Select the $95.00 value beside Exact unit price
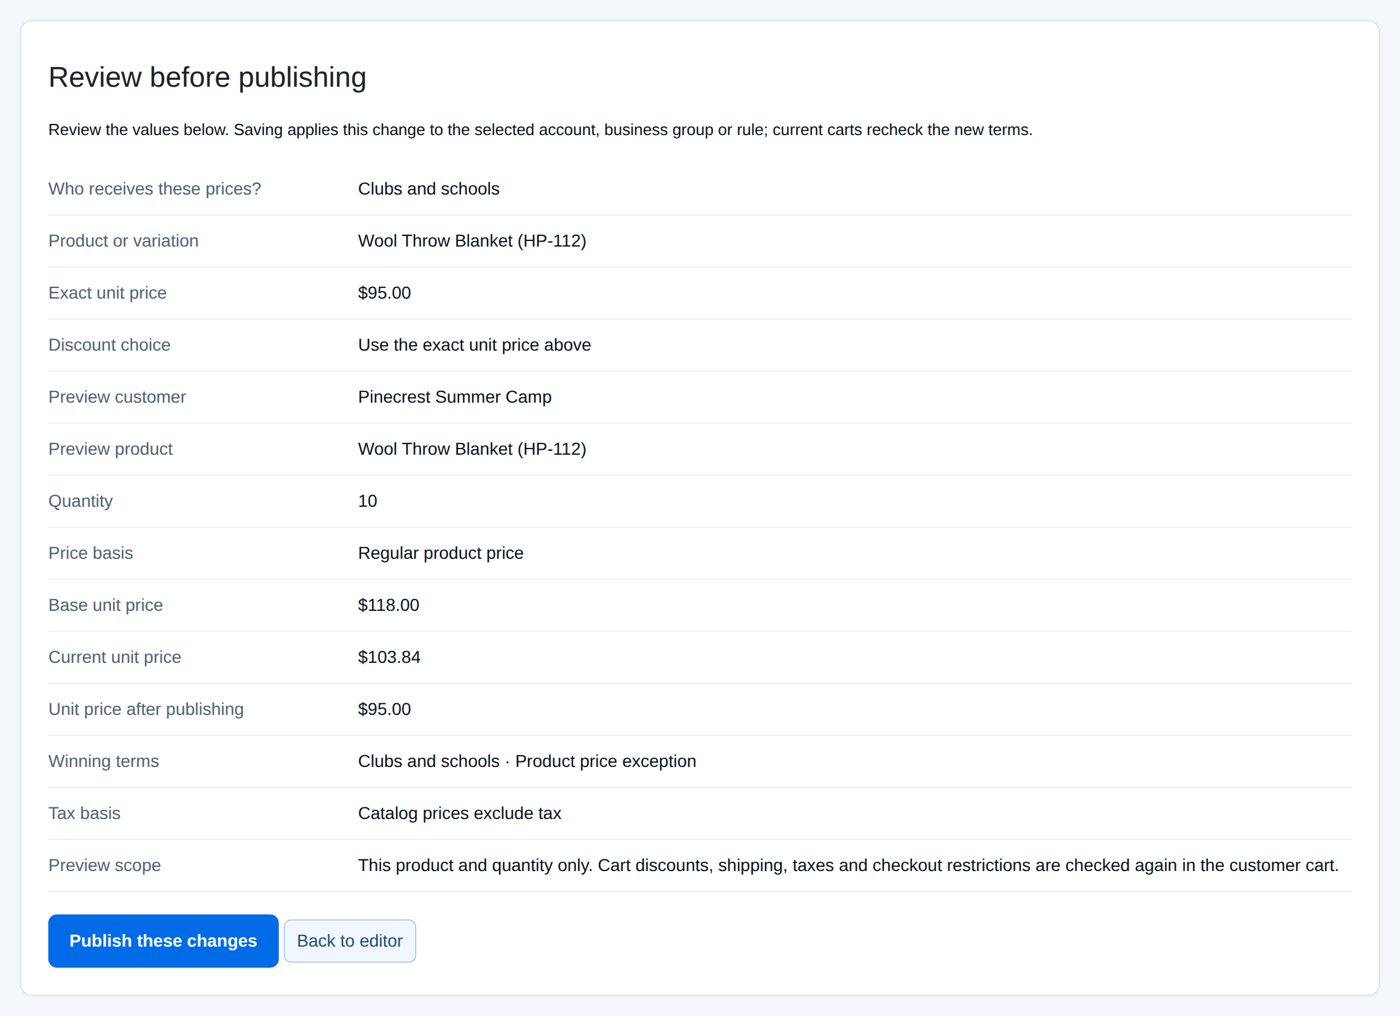This screenshot has width=1400, height=1016. click(x=385, y=293)
